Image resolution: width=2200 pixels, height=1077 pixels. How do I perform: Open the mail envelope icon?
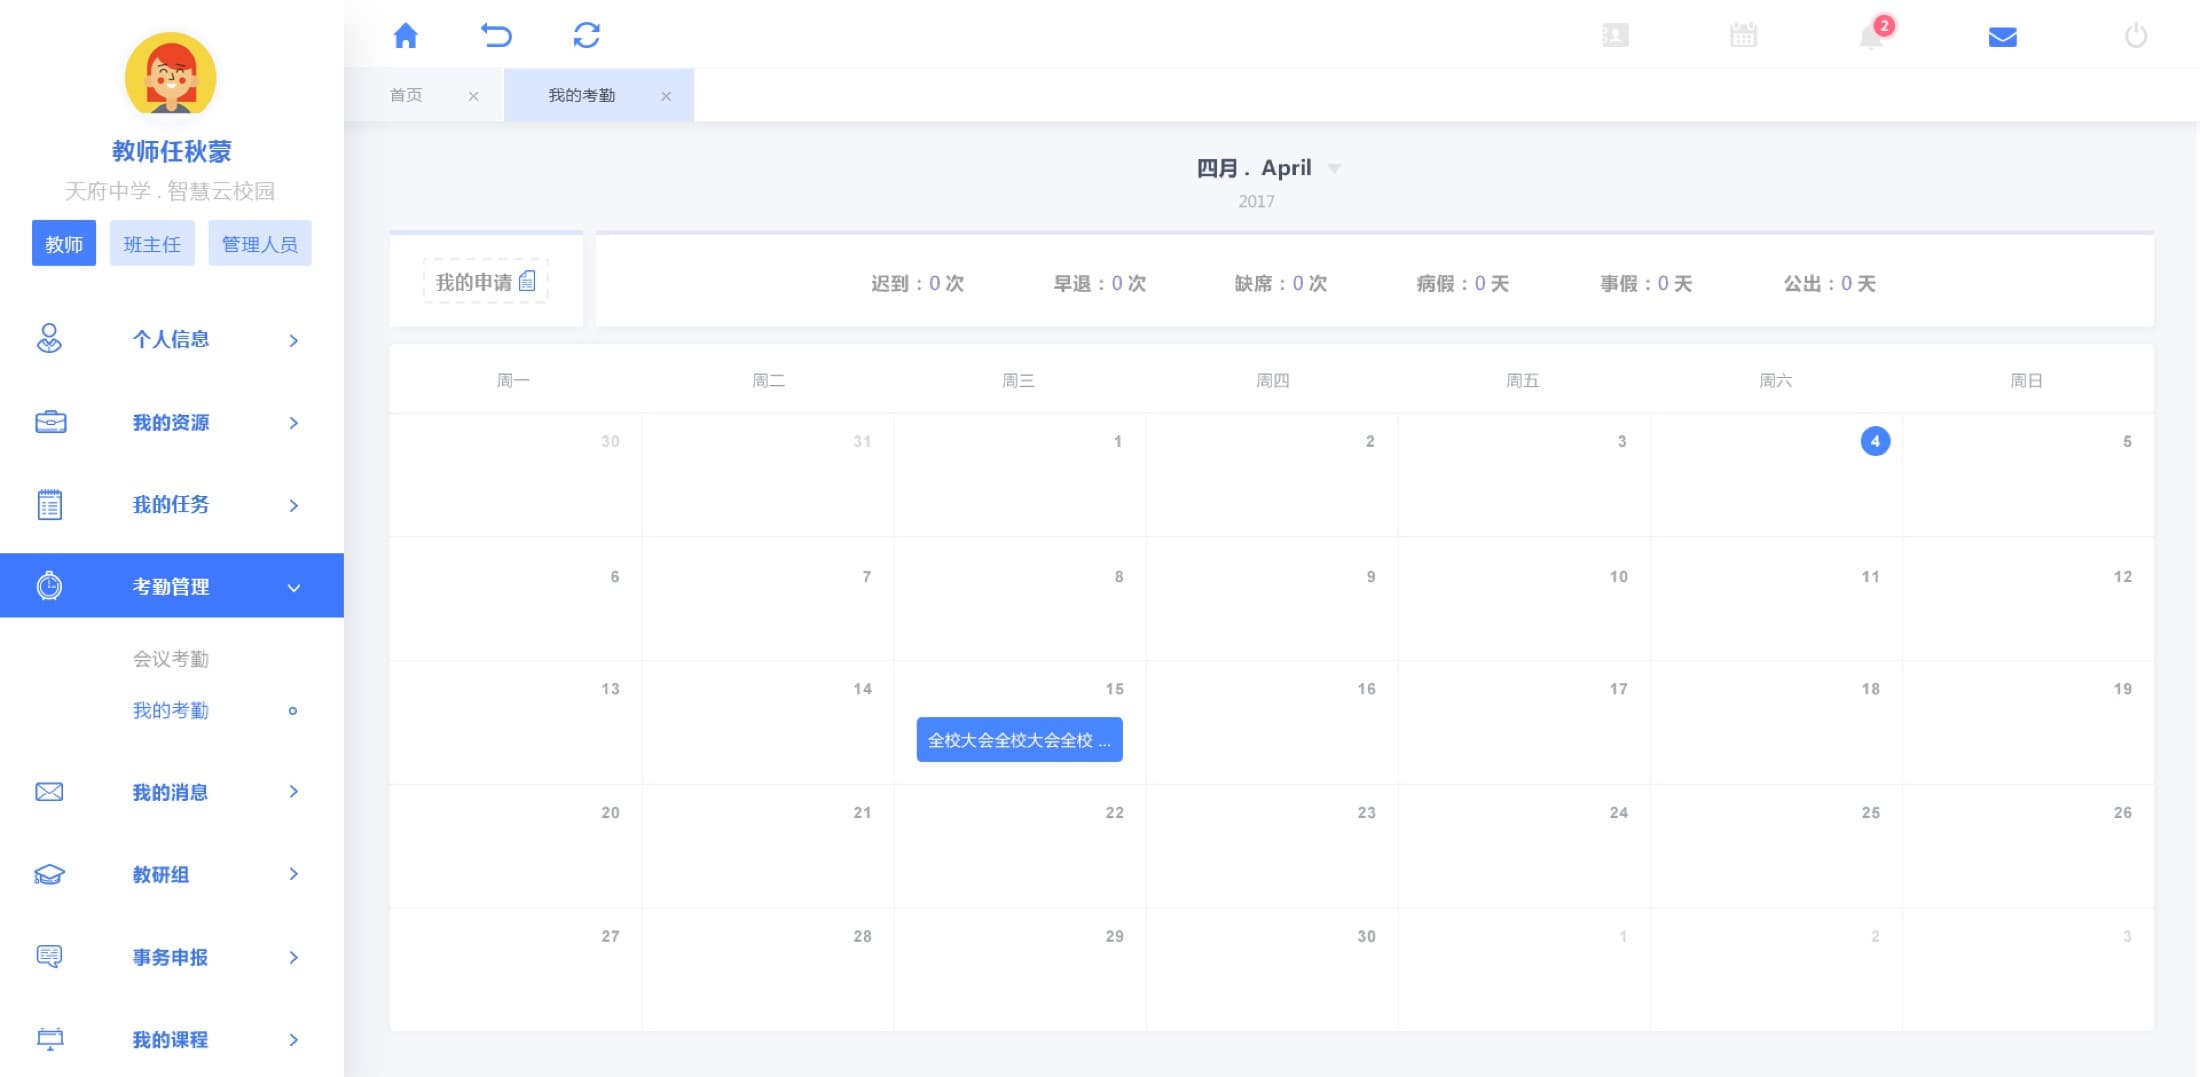pyautogui.click(x=2002, y=37)
